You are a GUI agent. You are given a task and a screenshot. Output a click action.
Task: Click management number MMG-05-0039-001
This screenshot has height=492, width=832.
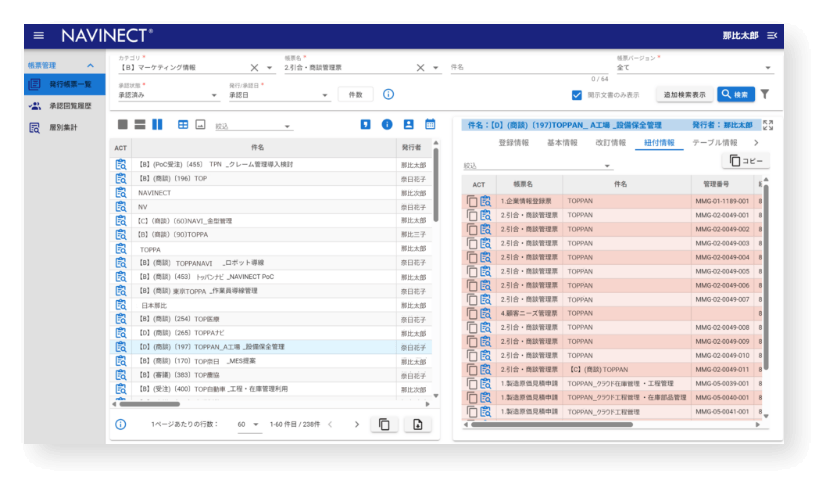coord(722,383)
